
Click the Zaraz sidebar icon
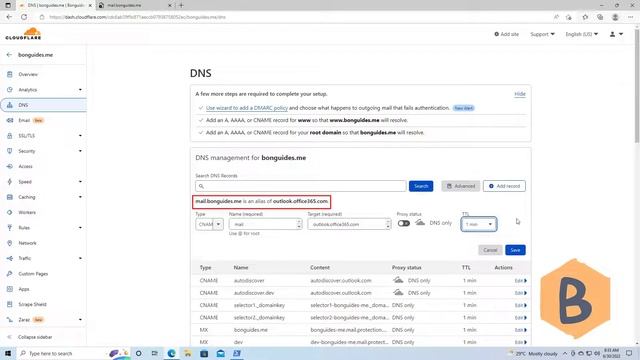pyautogui.click(x=10, y=320)
